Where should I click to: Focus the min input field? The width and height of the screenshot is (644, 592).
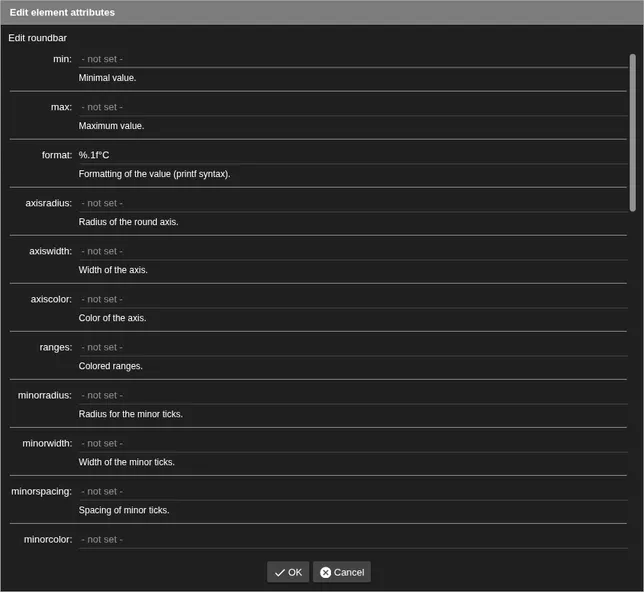(353, 59)
